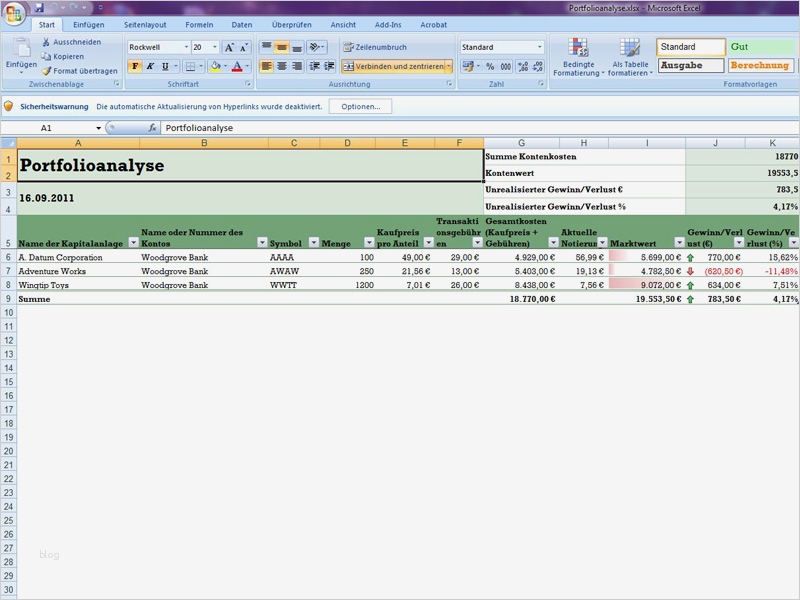This screenshot has width=800, height=600.
Task: Increase cell indent
Action: click(330, 66)
